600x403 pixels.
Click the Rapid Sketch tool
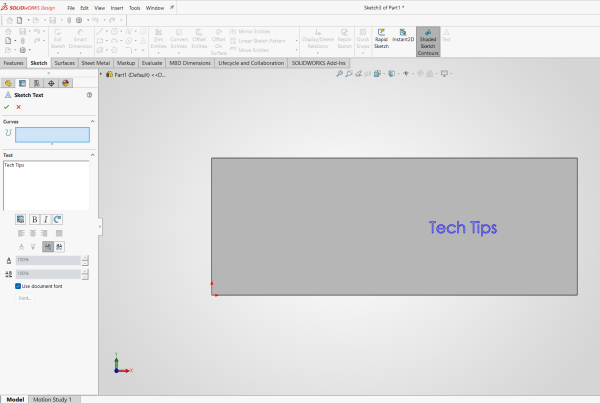[381, 39]
